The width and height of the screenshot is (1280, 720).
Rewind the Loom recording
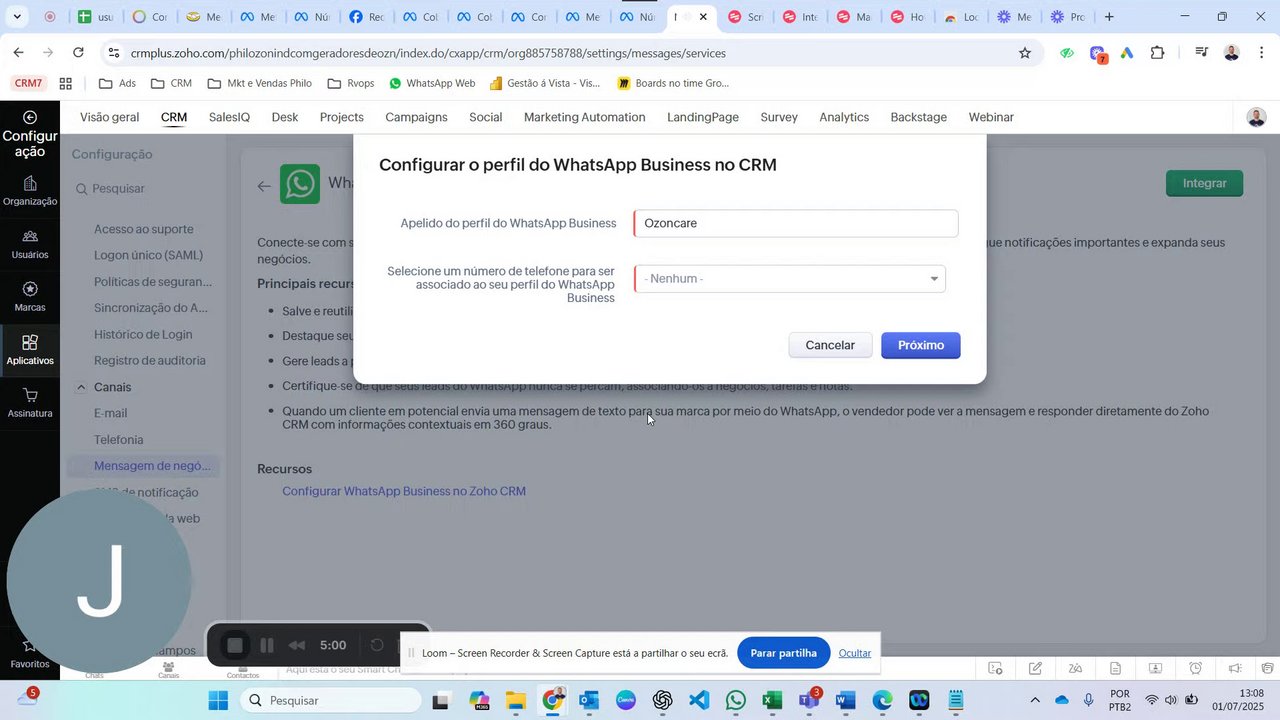click(x=297, y=646)
